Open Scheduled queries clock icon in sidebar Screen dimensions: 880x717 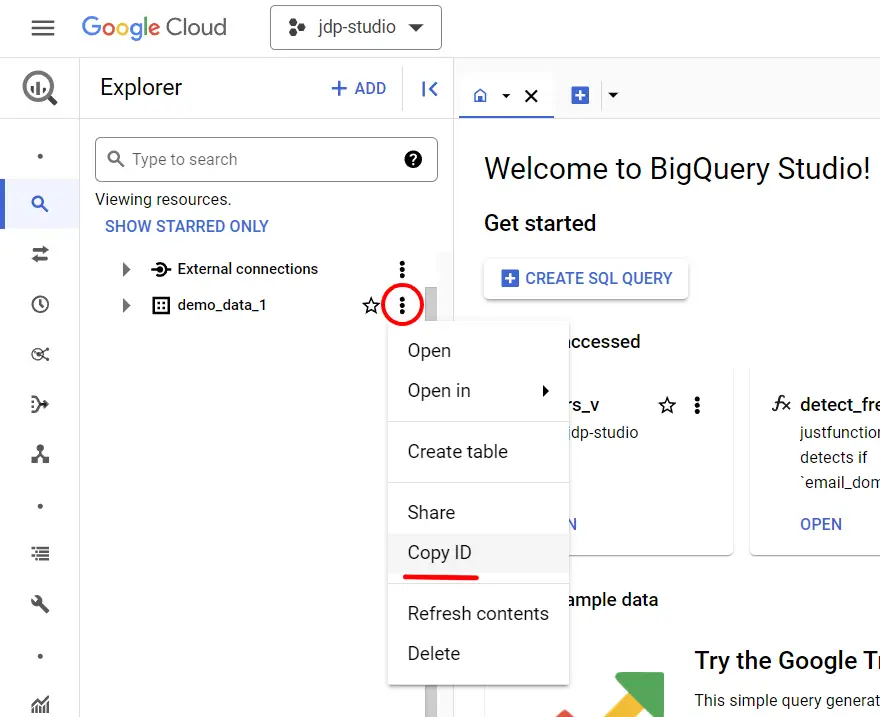pyautogui.click(x=40, y=305)
